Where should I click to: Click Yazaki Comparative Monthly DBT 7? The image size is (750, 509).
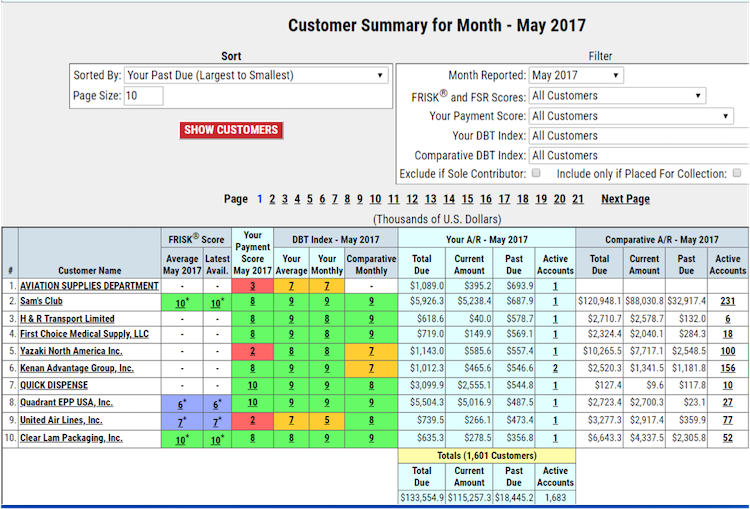coord(371,352)
